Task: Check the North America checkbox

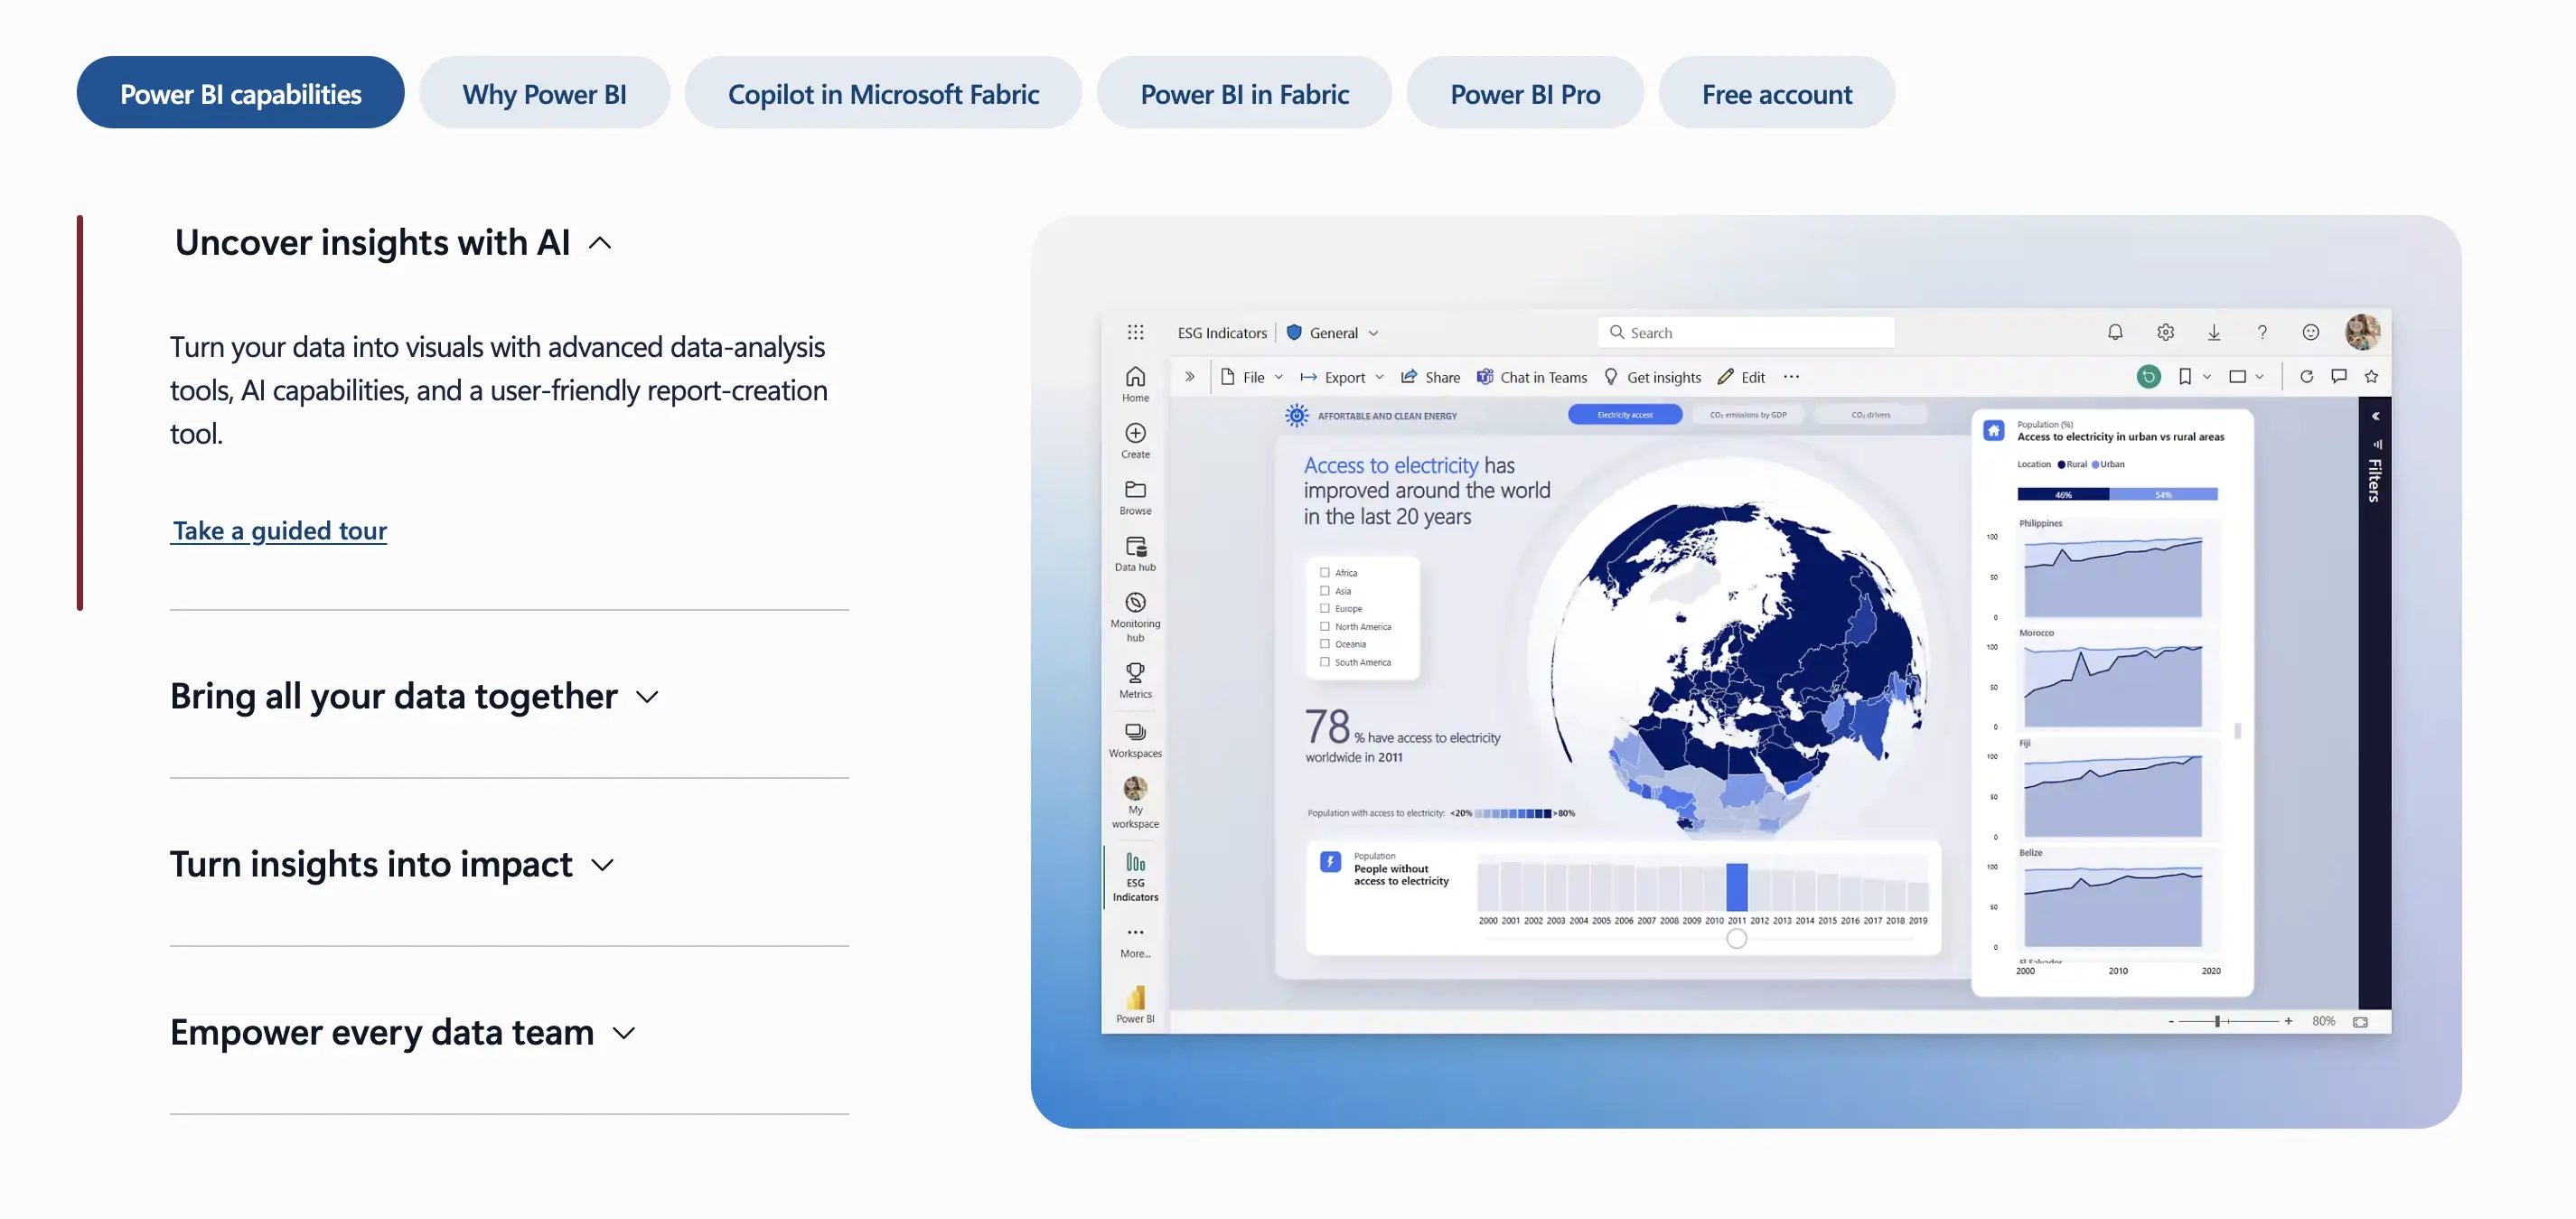Action: tap(1324, 626)
